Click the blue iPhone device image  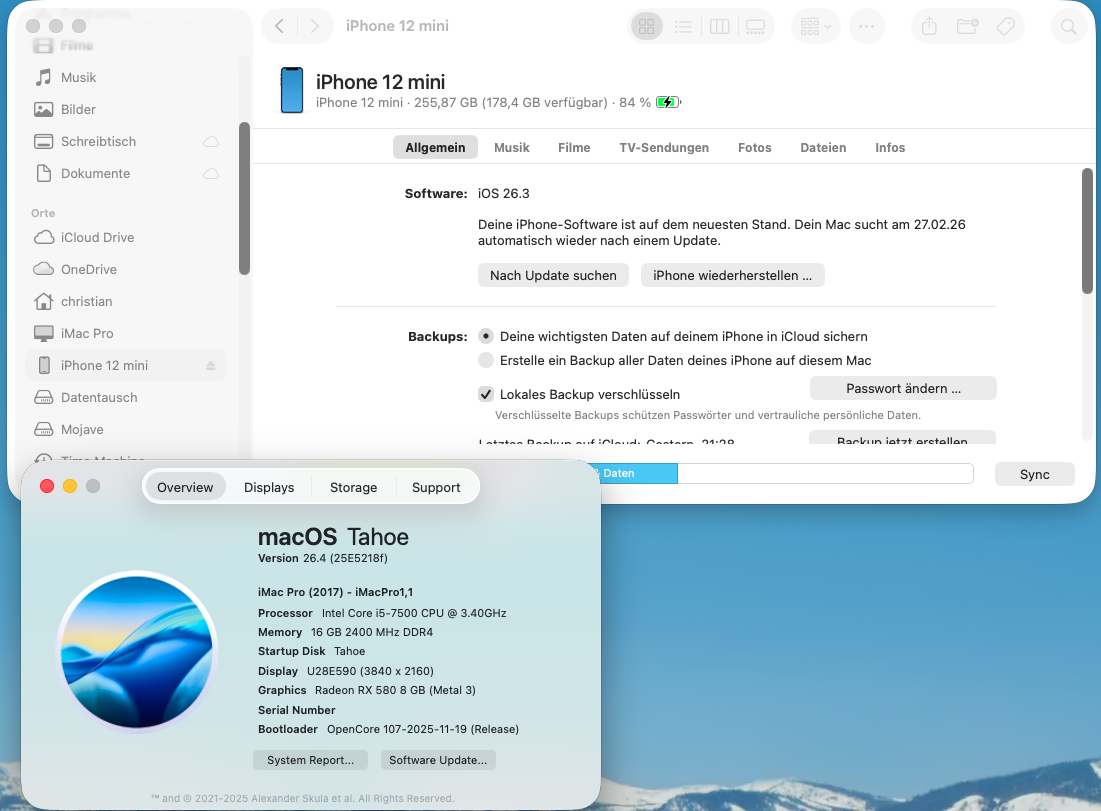292,90
